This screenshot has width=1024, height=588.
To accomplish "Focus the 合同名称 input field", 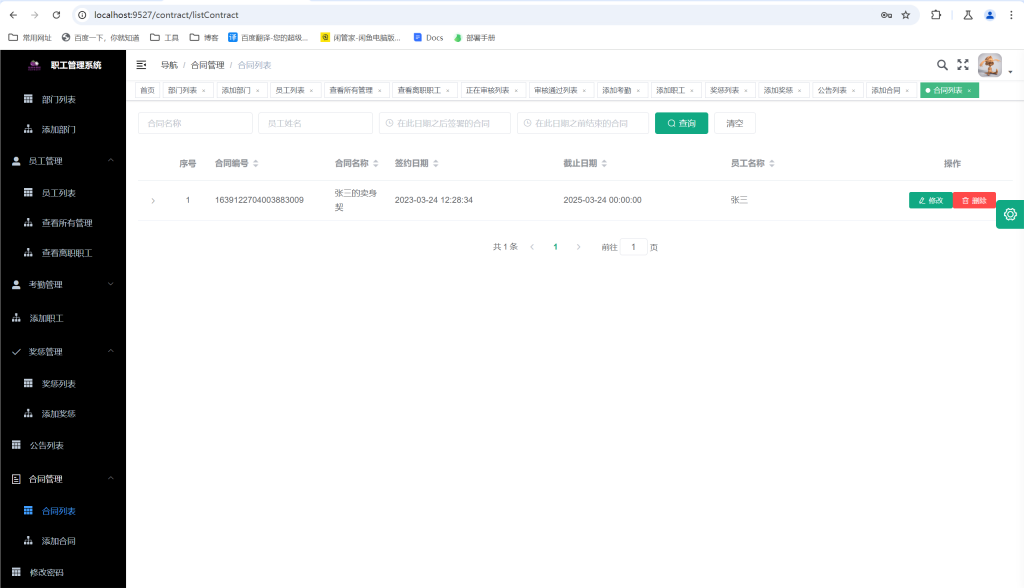I will point(195,123).
